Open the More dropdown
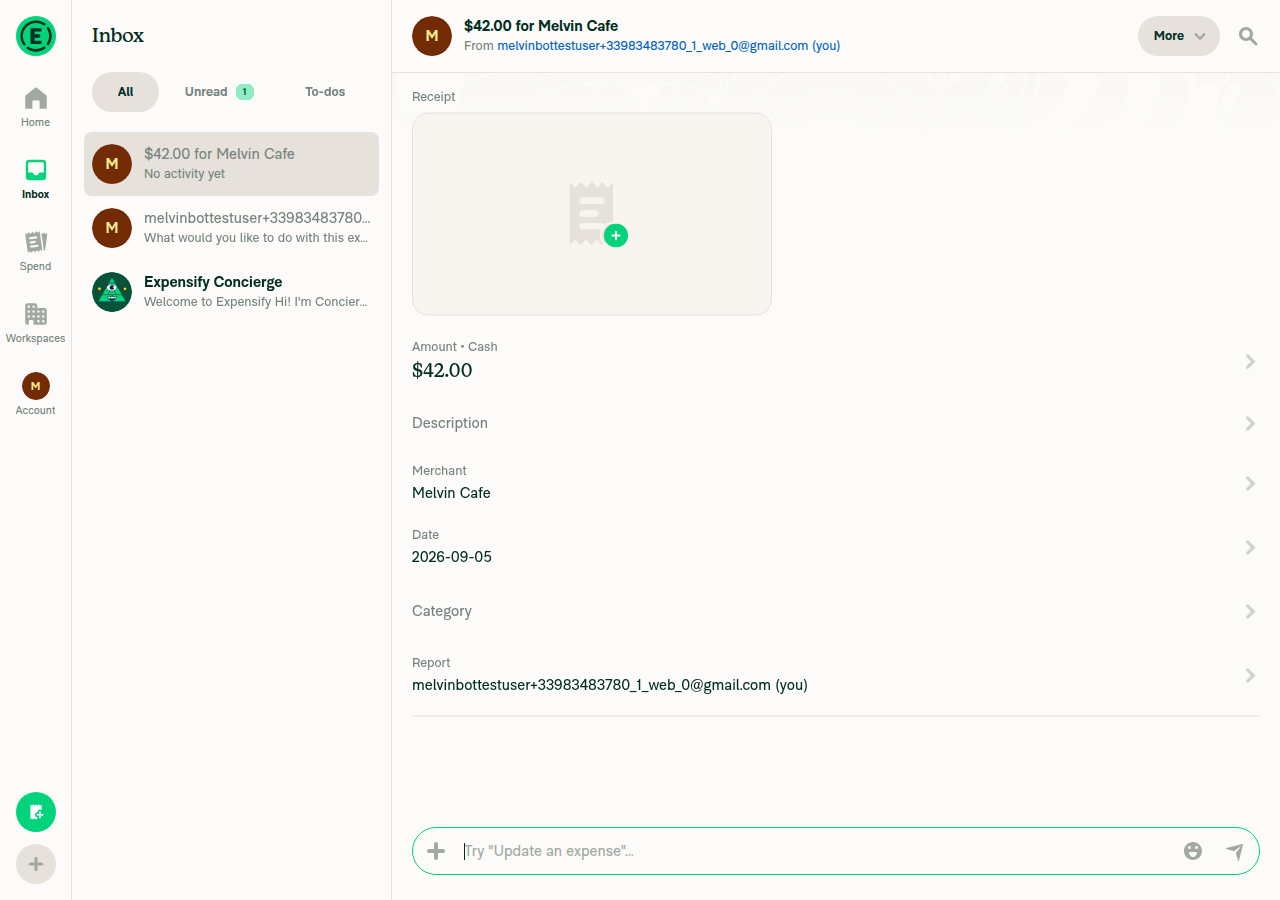 (1179, 36)
